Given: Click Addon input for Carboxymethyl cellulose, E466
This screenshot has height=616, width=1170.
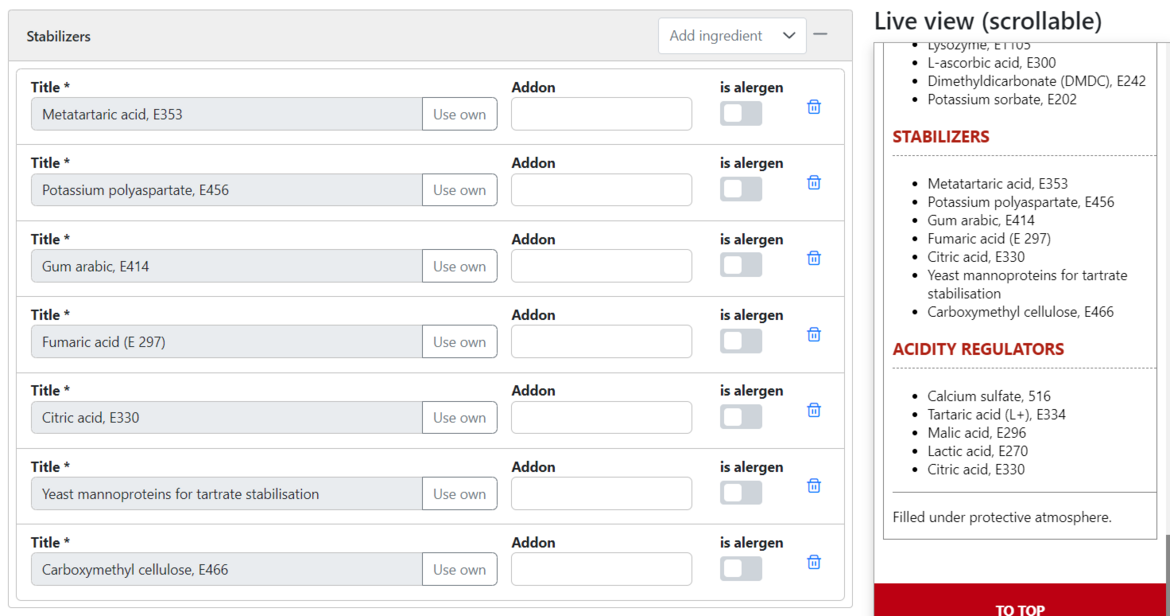Looking at the screenshot, I should 601,569.
